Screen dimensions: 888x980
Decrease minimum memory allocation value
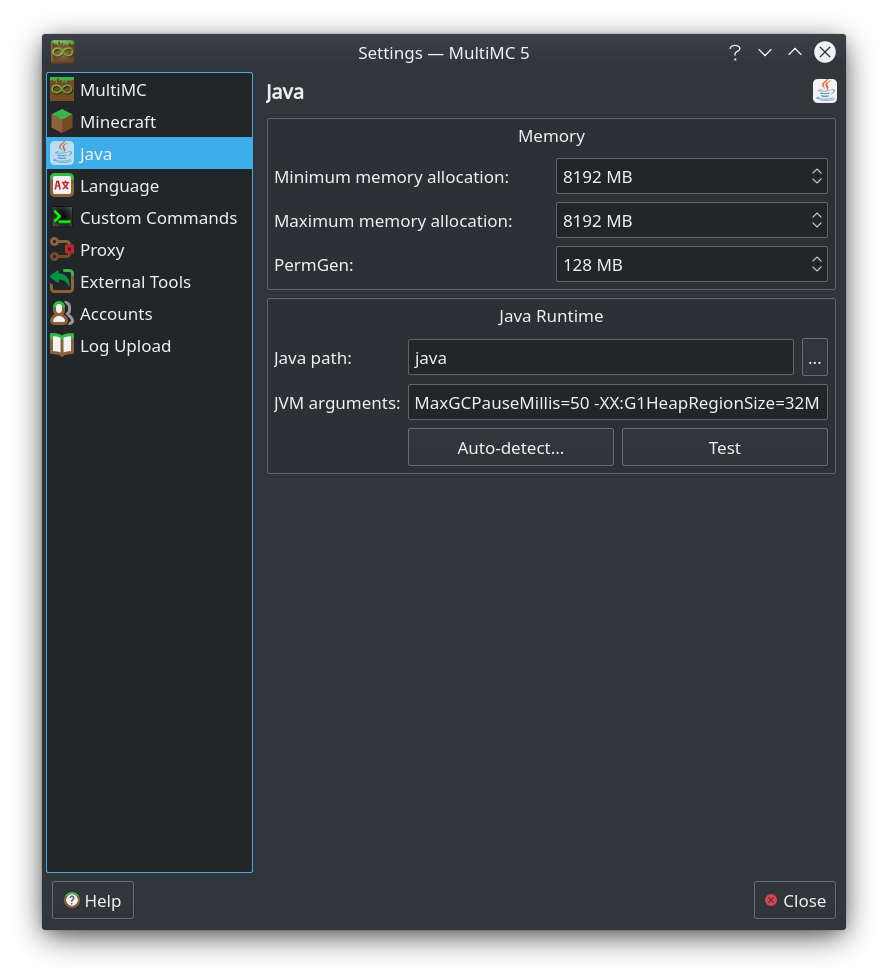(816, 181)
